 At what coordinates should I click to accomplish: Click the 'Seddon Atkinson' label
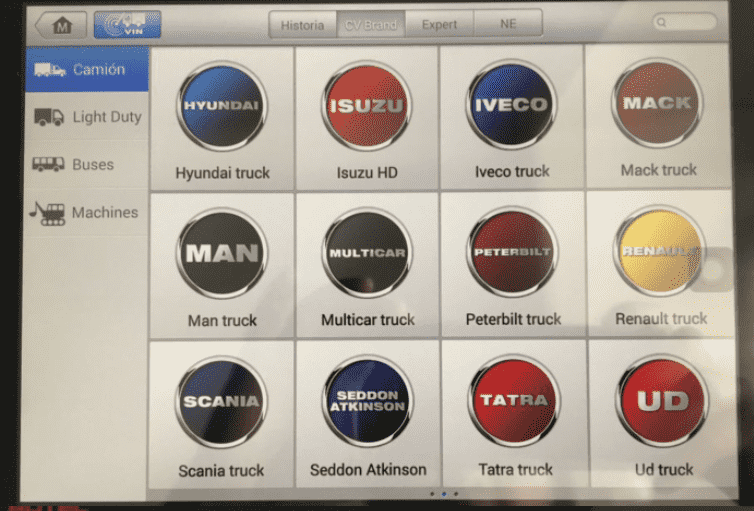(368, 470)
